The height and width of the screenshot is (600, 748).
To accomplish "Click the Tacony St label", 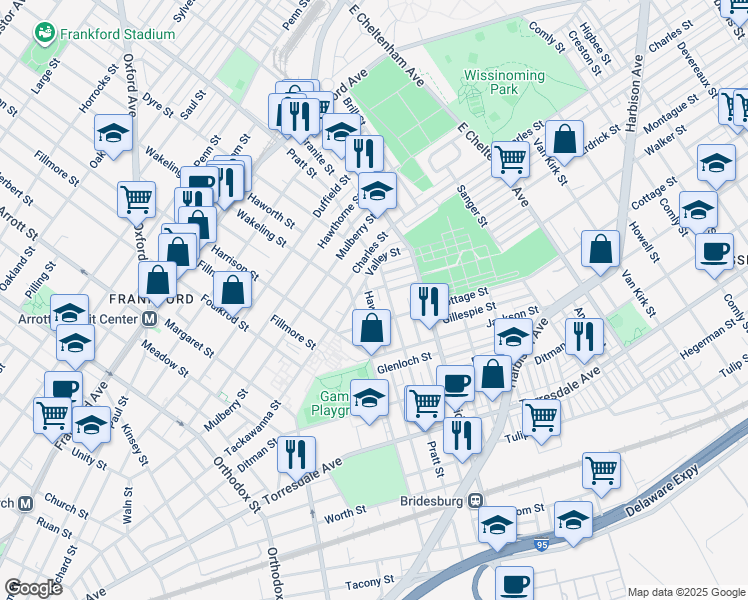I will point(370,582).
